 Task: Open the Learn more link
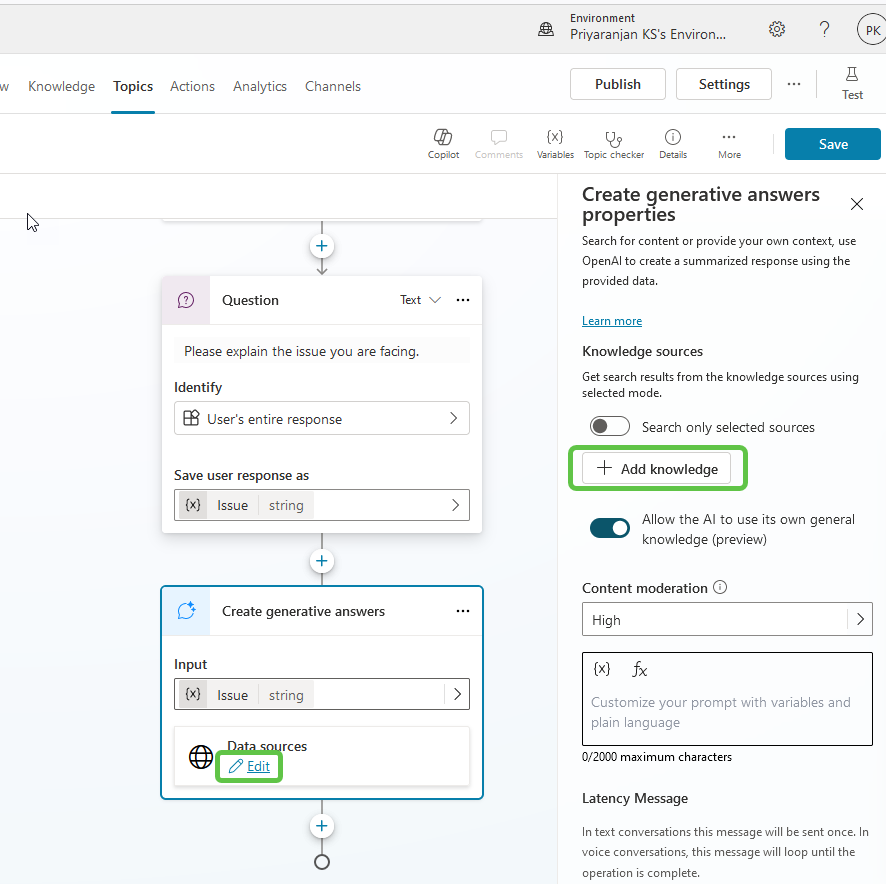pyautogui.click(x=611, y=320)
